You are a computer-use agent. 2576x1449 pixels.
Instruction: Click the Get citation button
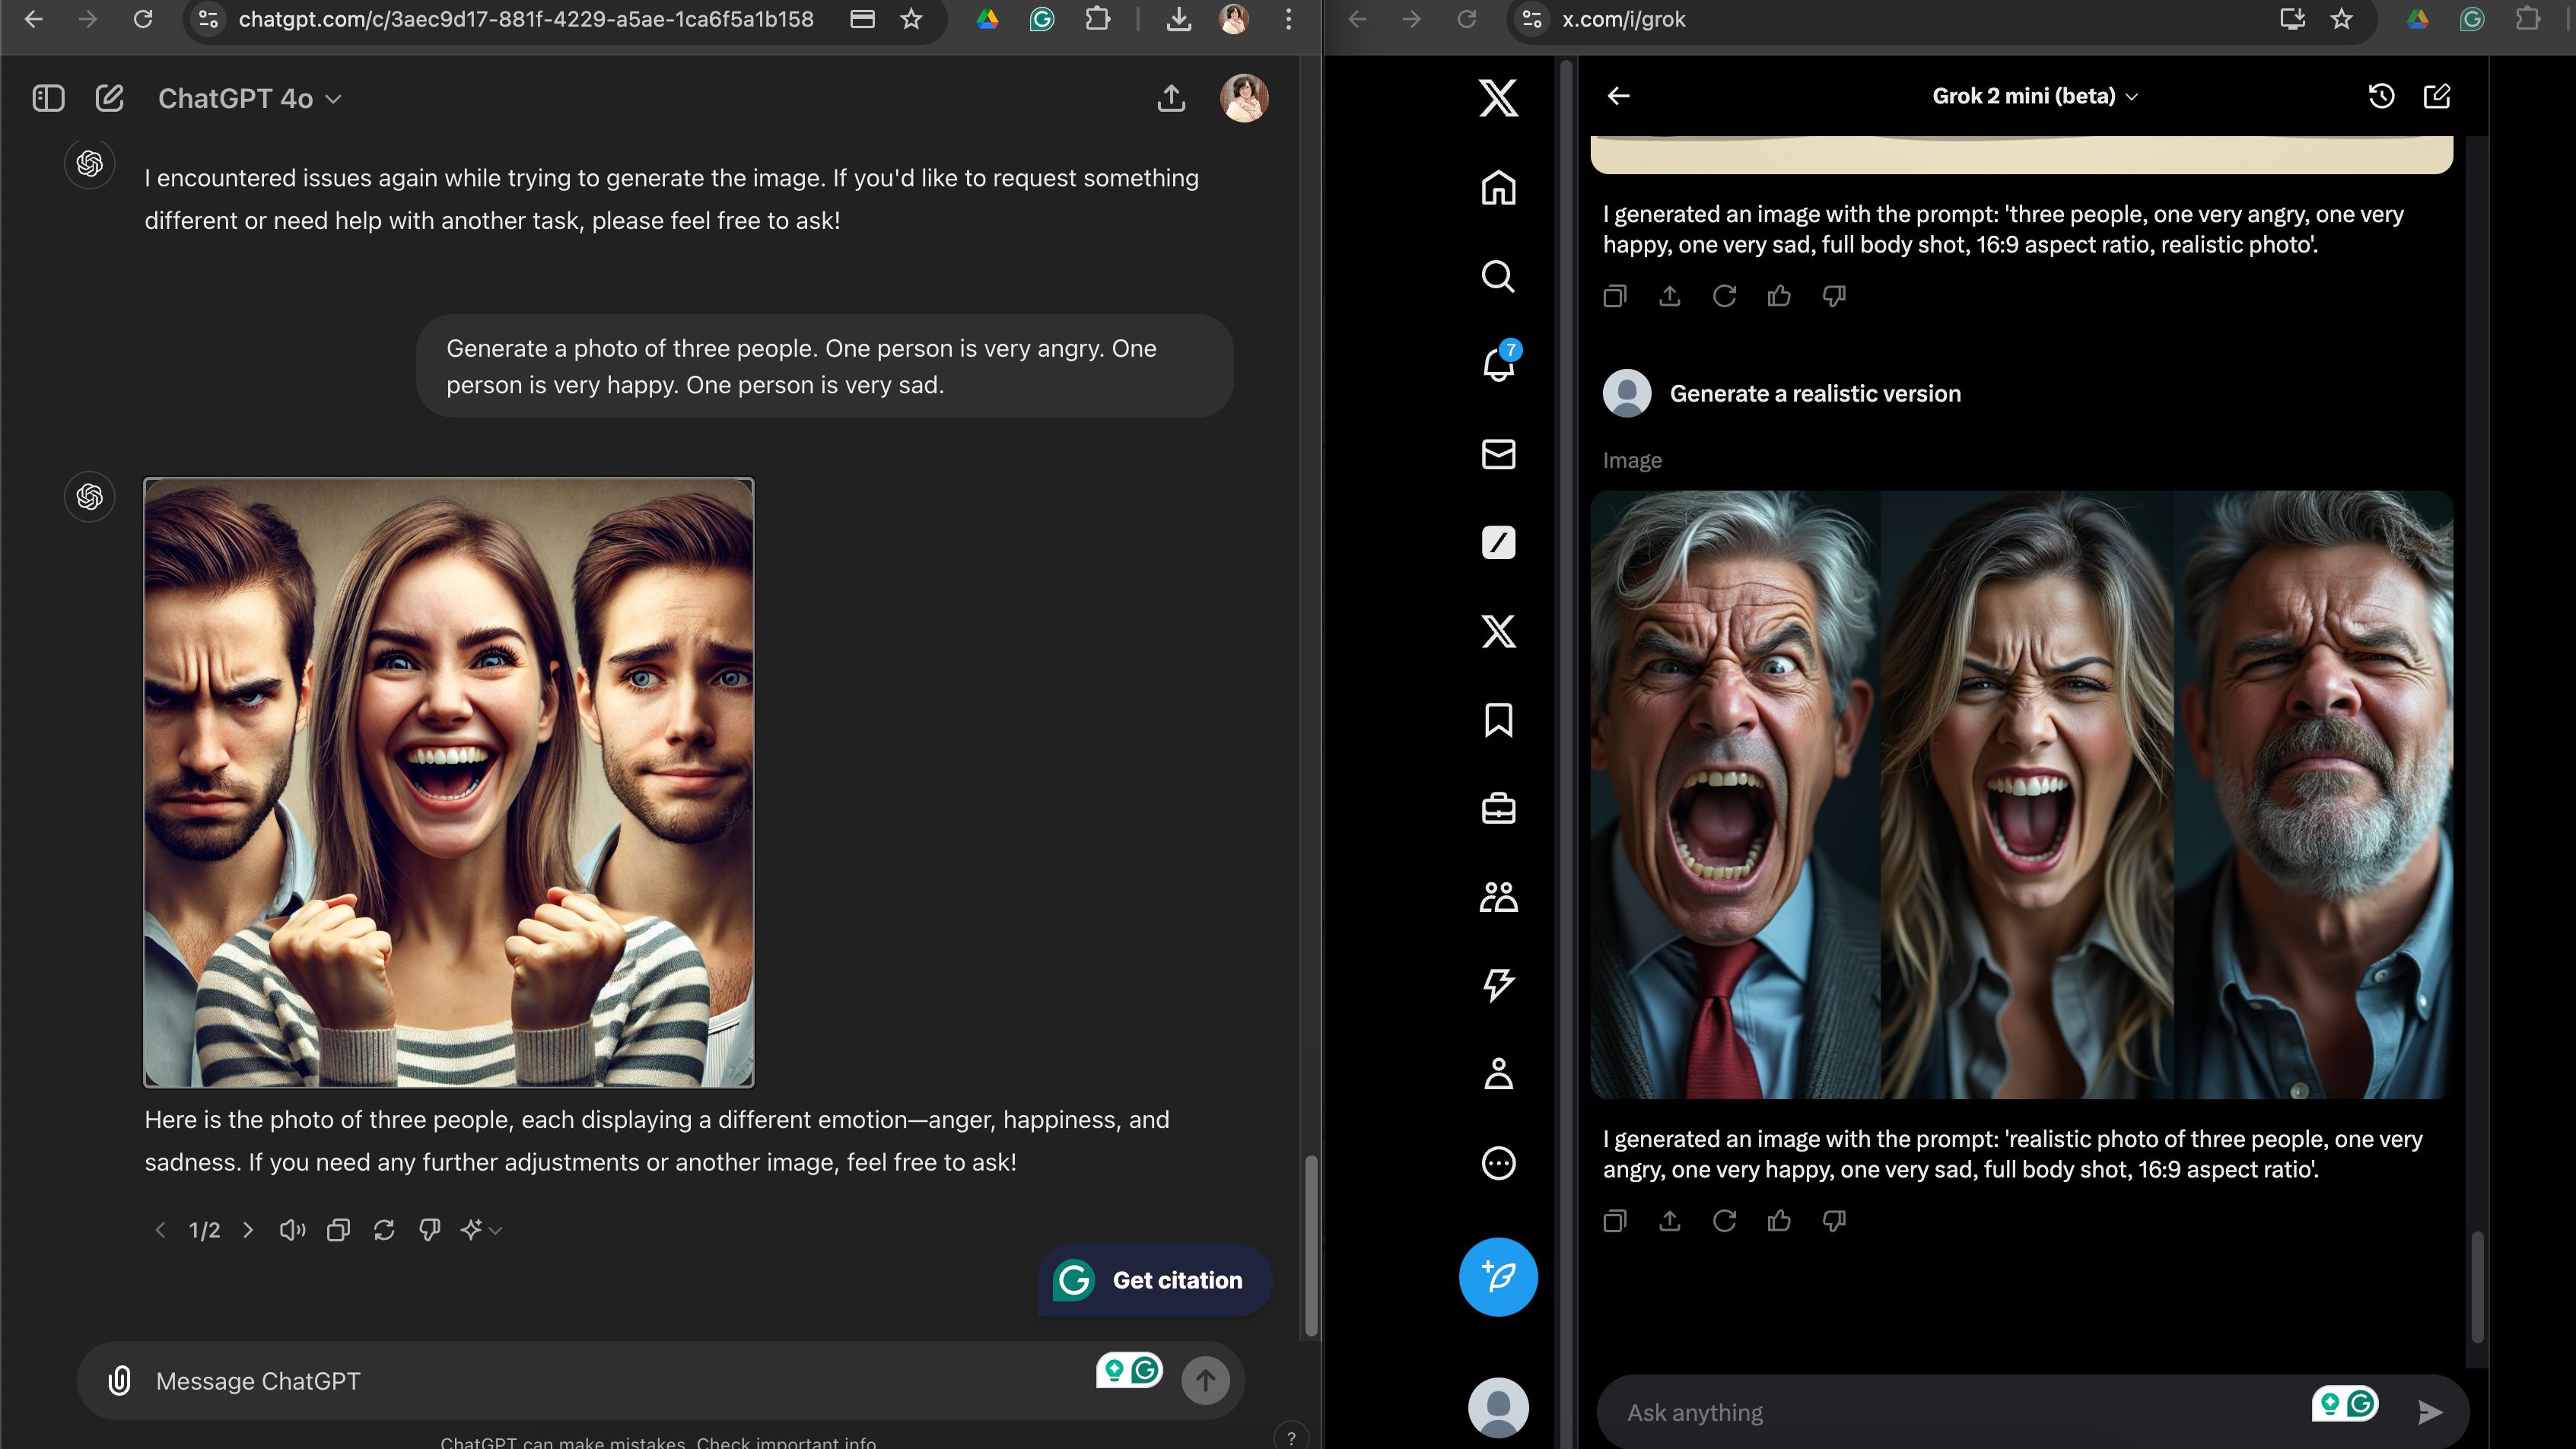1155,1280
